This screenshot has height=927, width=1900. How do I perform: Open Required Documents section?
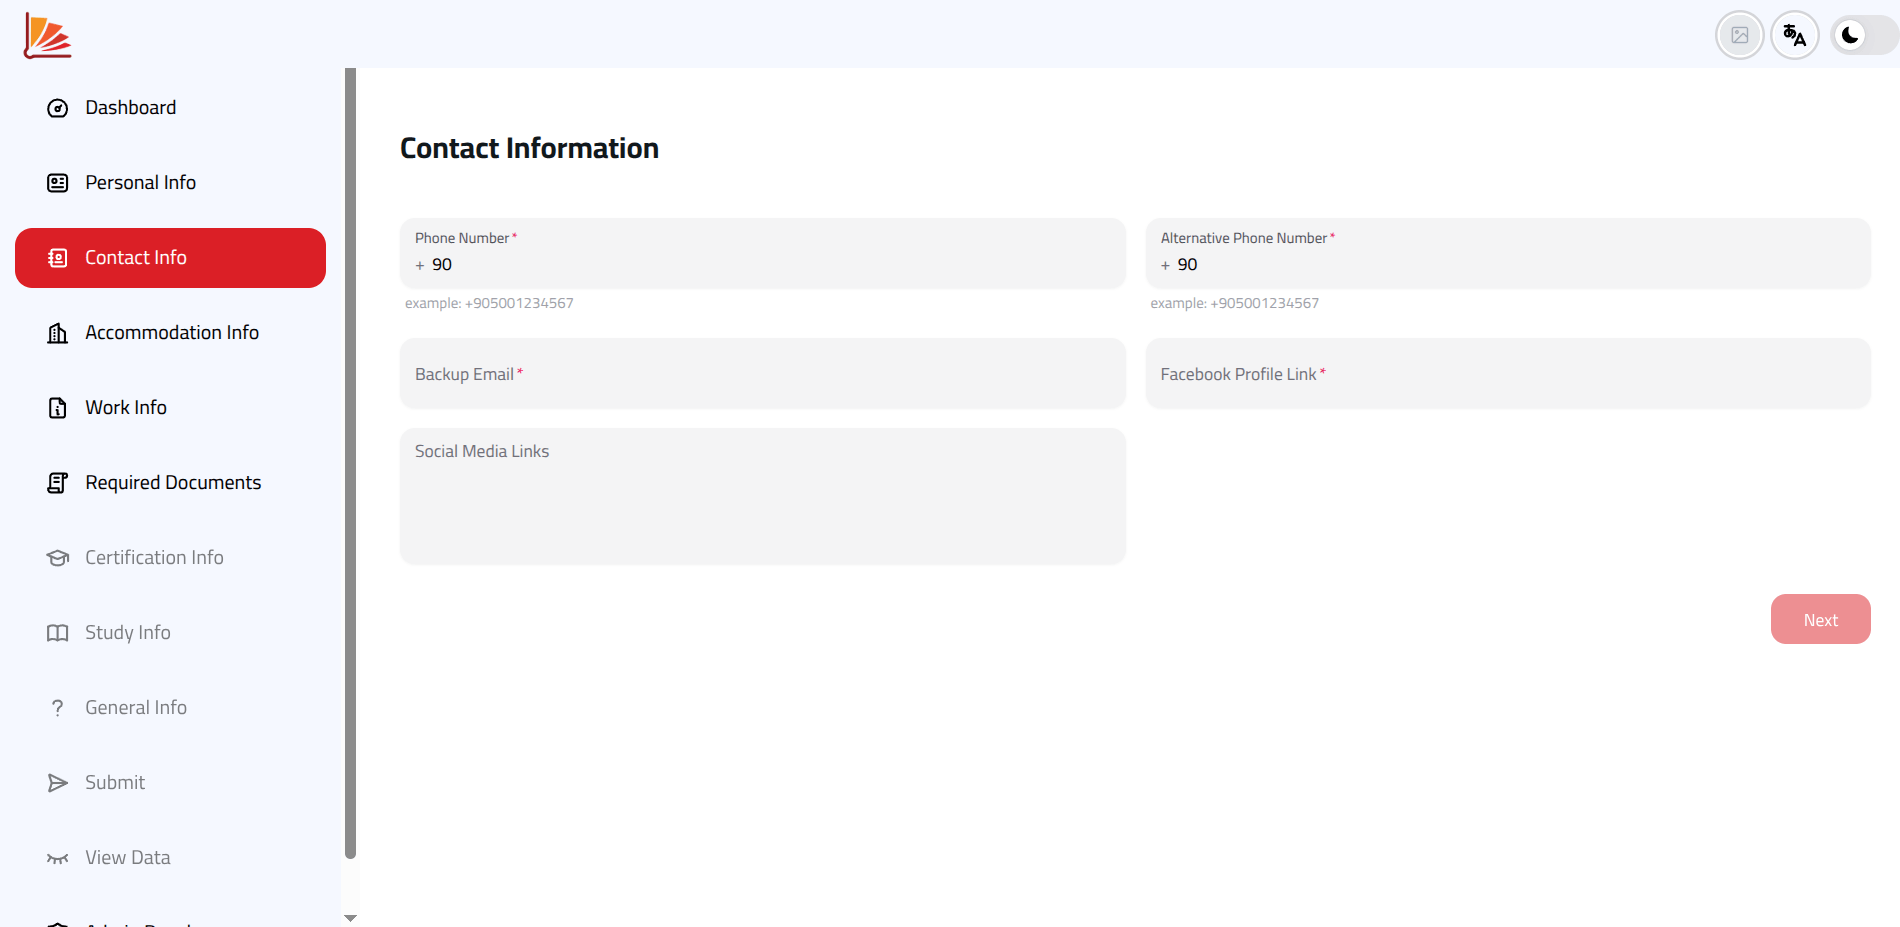click(x=170, y=483)
